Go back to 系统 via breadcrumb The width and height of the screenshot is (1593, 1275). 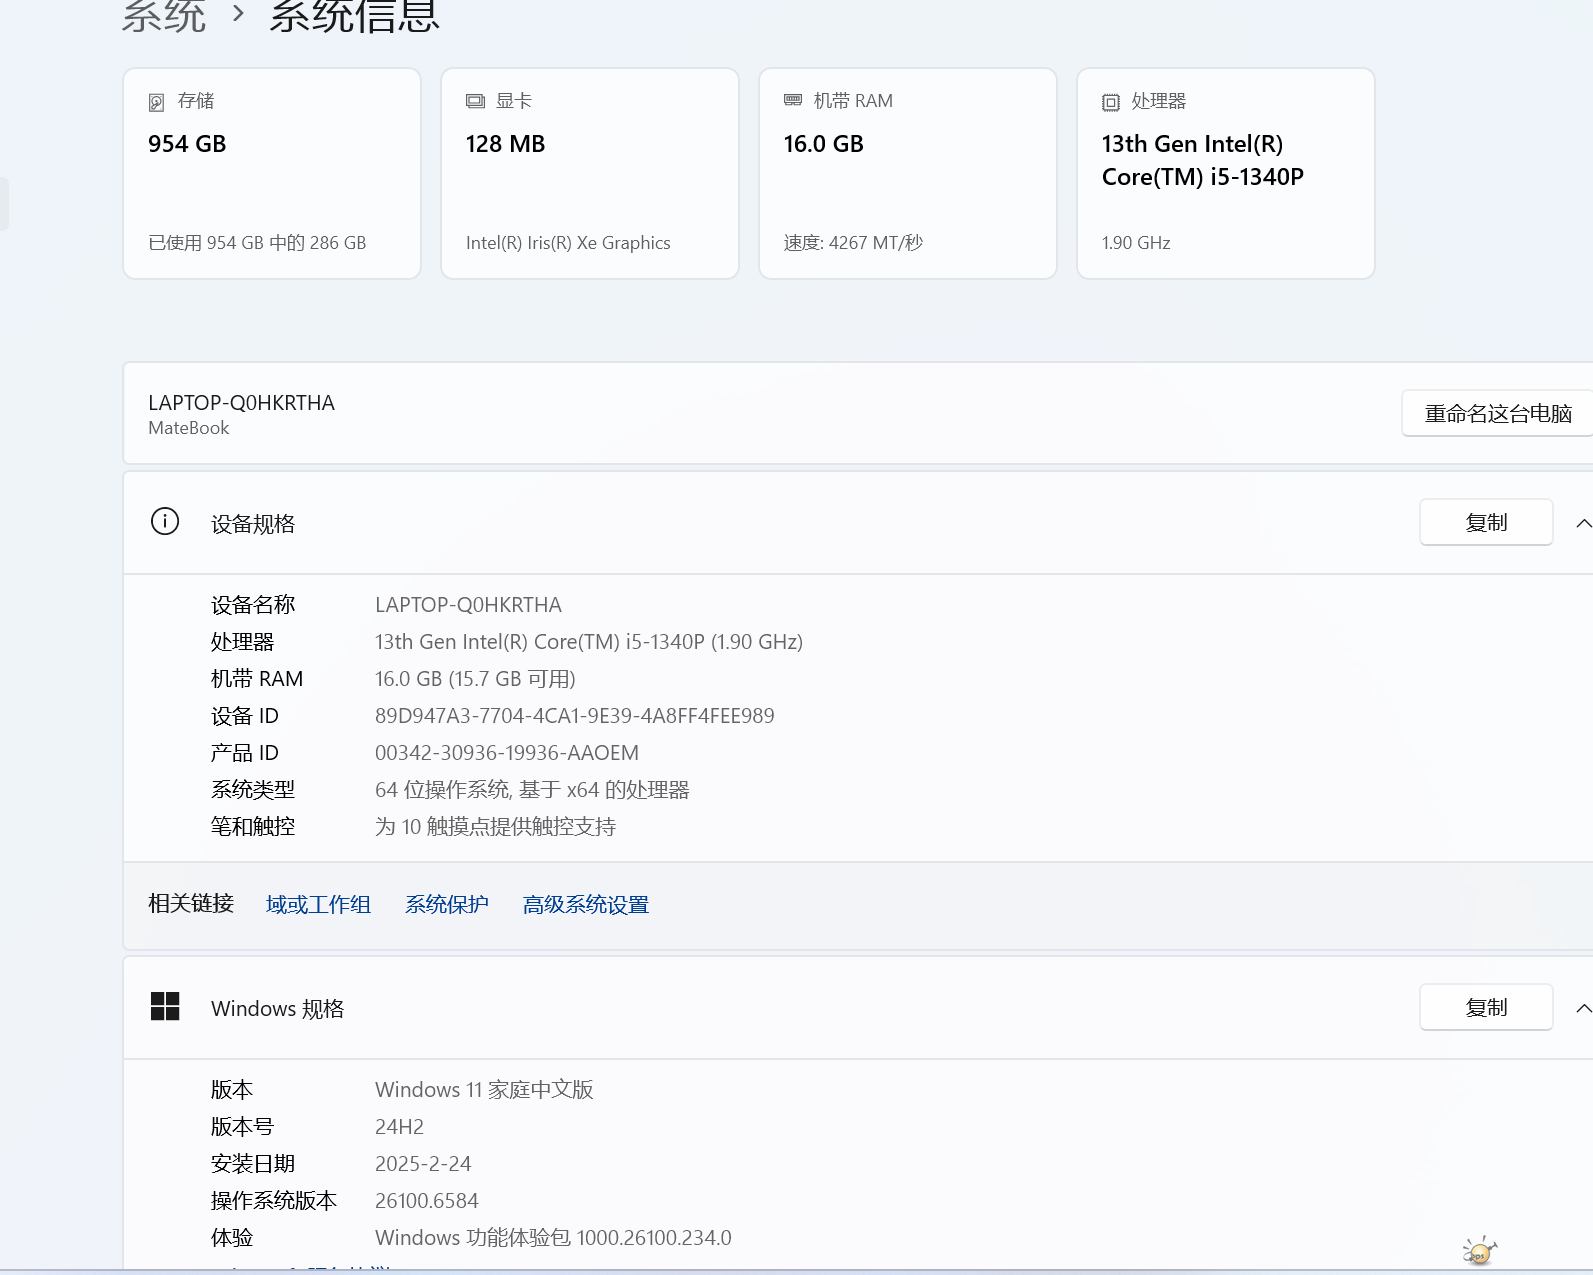[163, 15]
